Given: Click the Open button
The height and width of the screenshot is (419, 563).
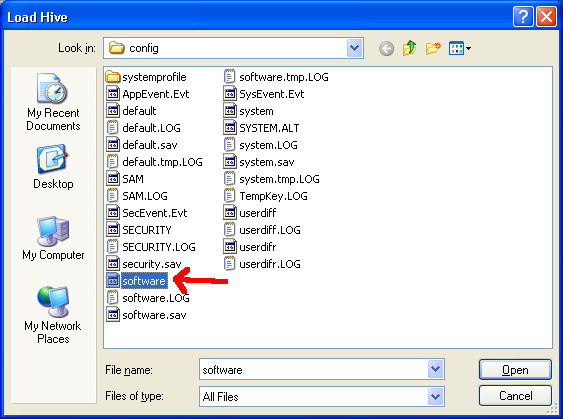Looking at the screenshot, I should (x=515, y=369).
